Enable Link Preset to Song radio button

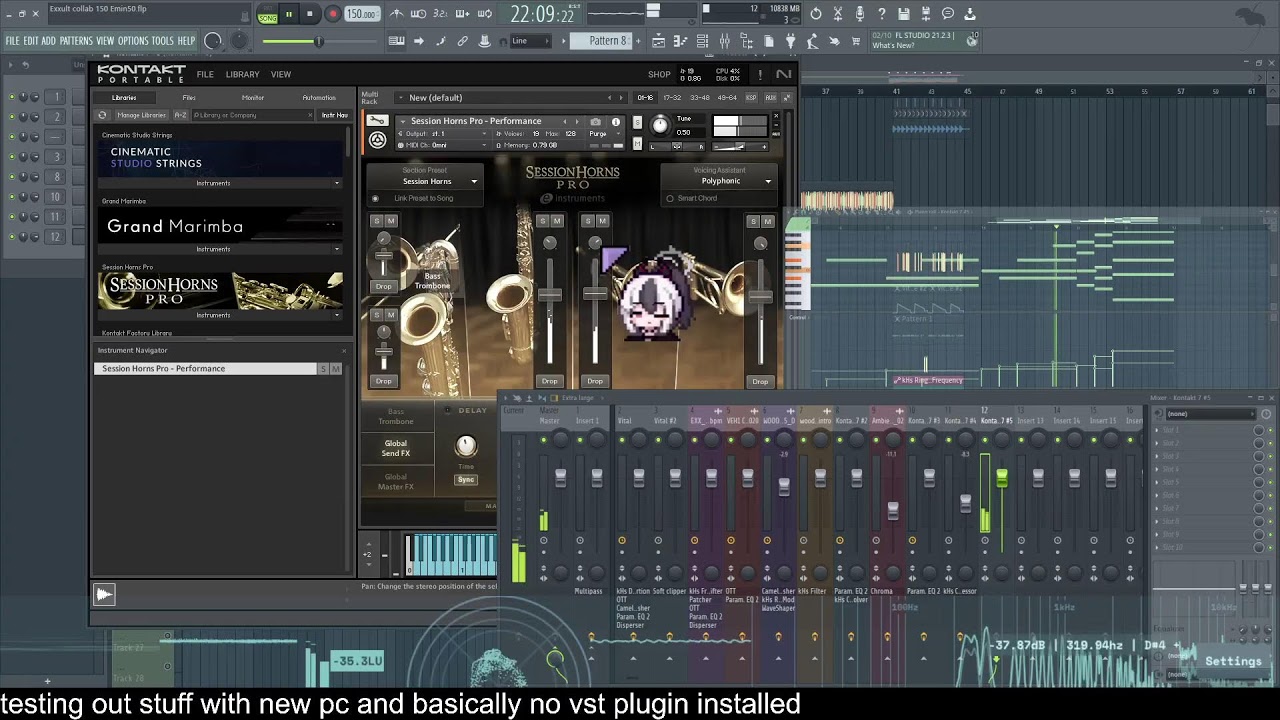(x=376, y=198)
